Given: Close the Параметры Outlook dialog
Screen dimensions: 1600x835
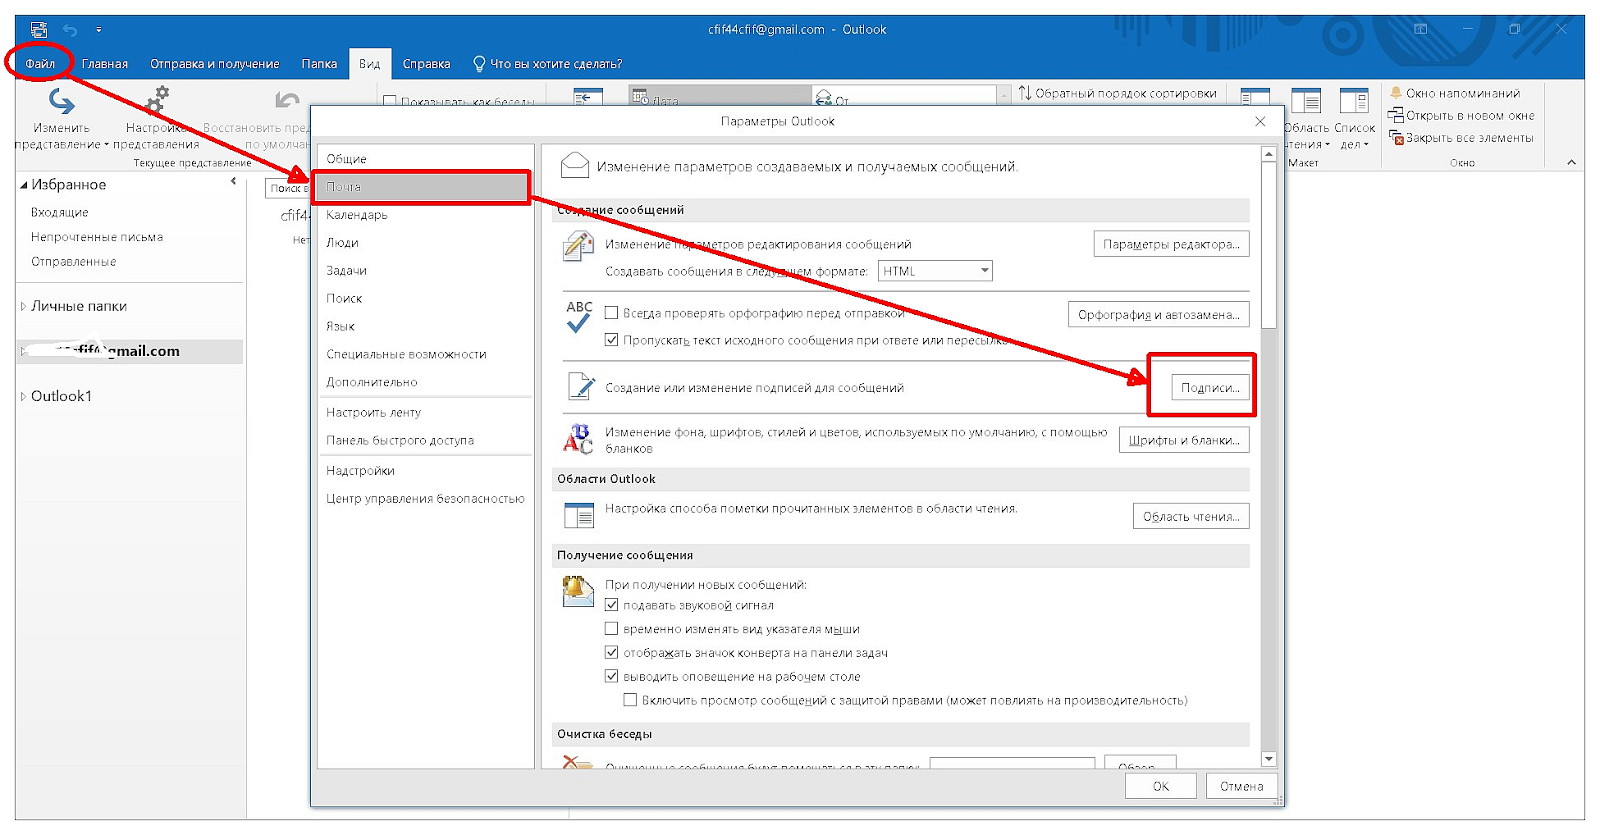Looking at the screenshot, I should [1260, 121].
